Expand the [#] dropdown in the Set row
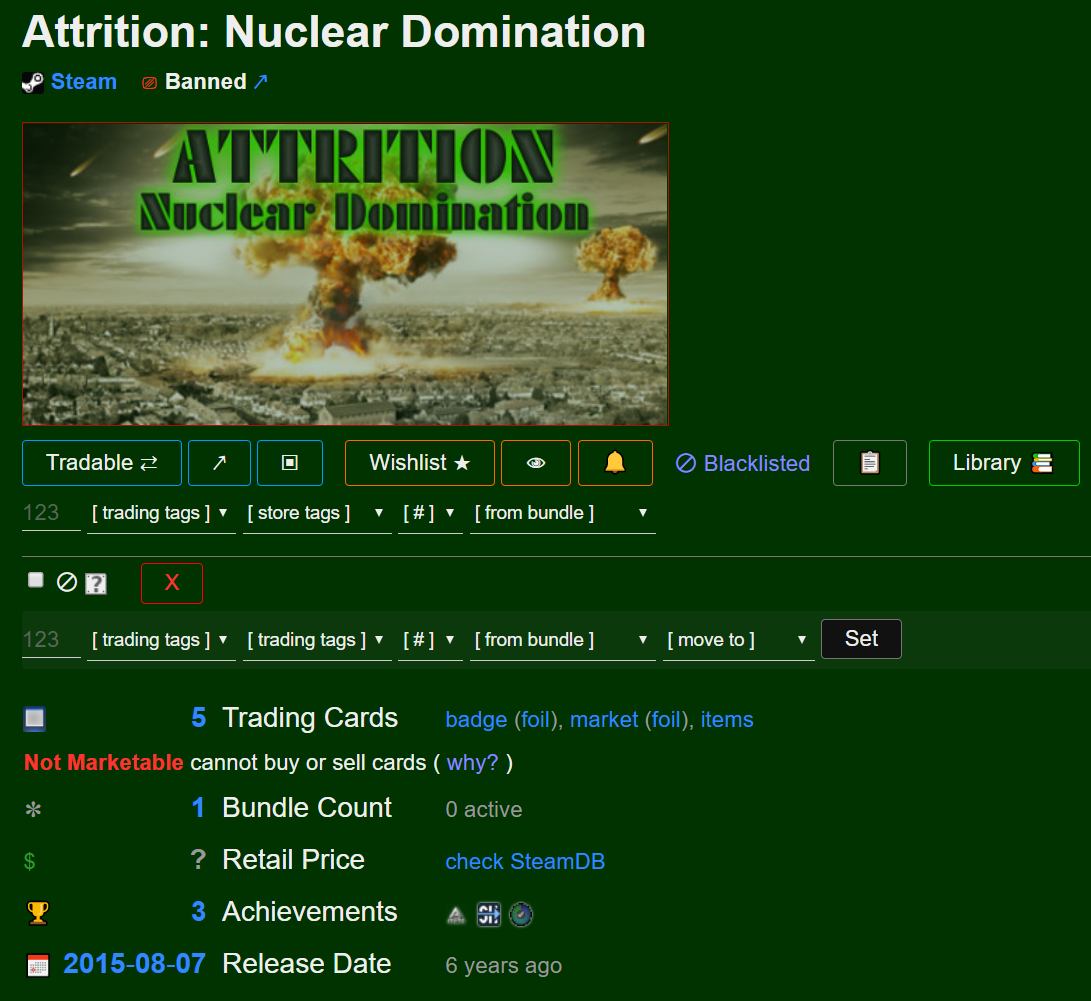Image resolution: width=1091 pixels, height=1001 pixels. pyautogui.click(x=430, y=640)
